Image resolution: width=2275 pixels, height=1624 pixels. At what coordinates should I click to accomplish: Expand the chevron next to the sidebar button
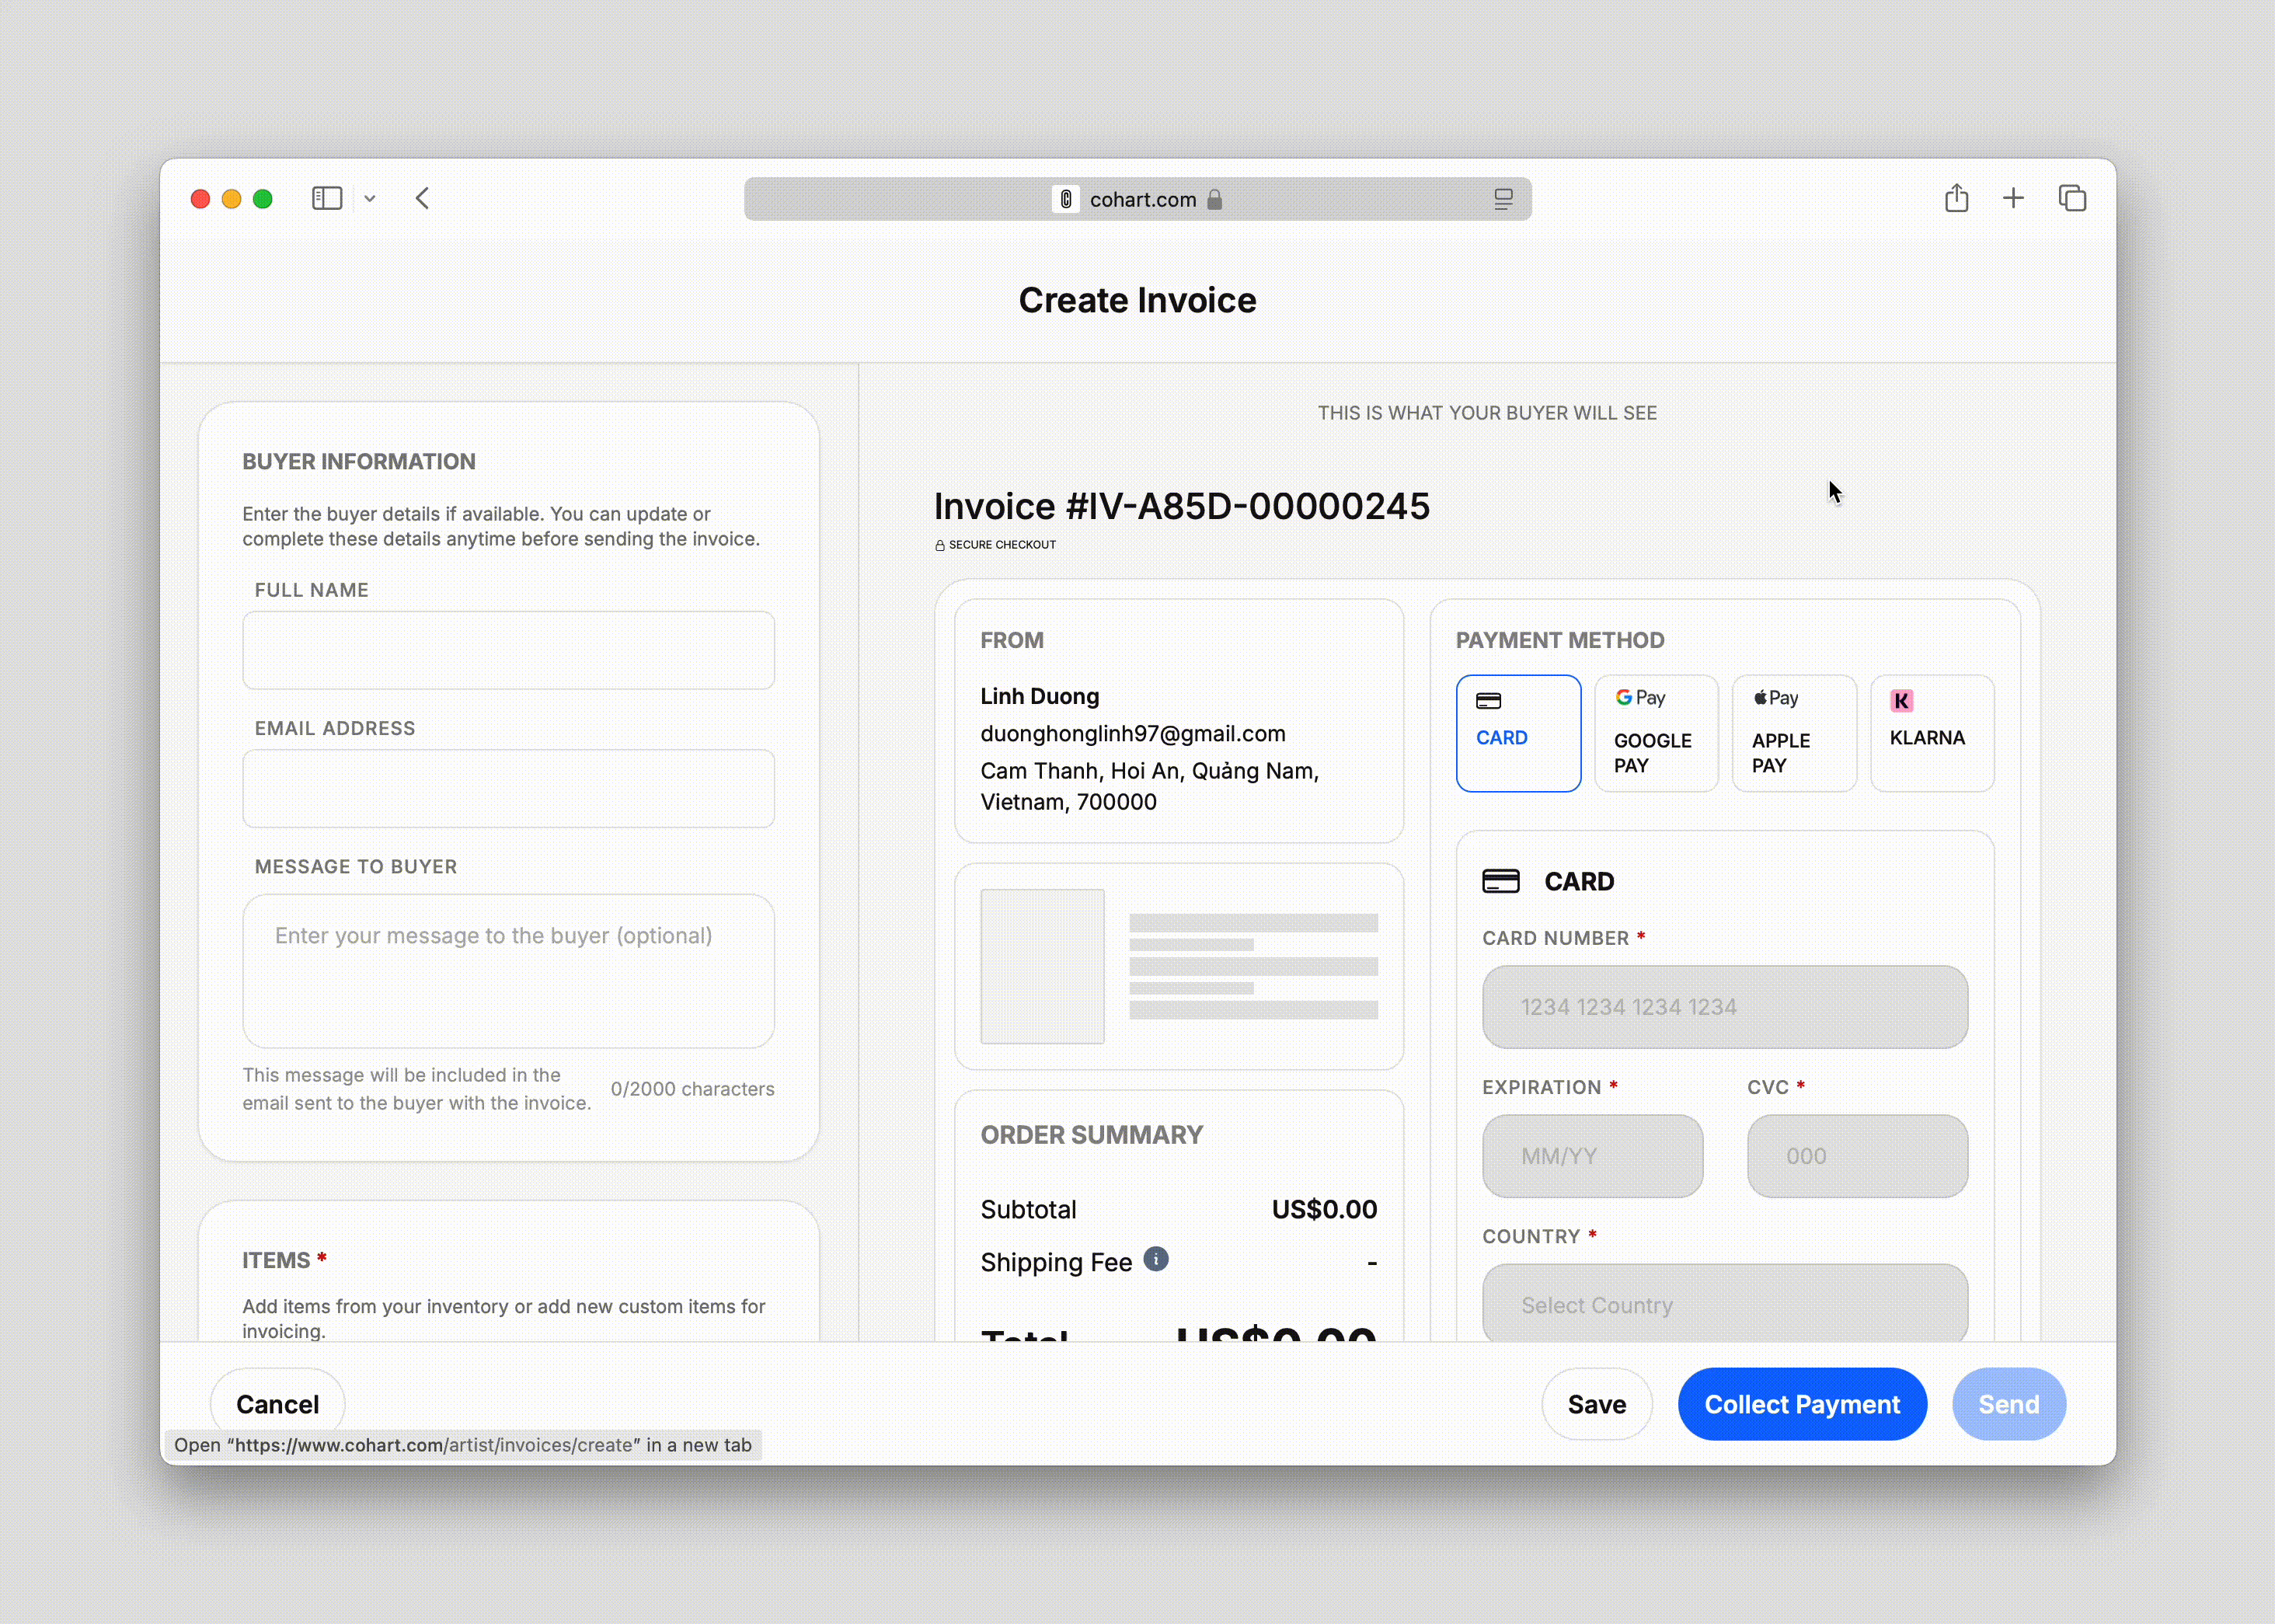pos(370,198)
